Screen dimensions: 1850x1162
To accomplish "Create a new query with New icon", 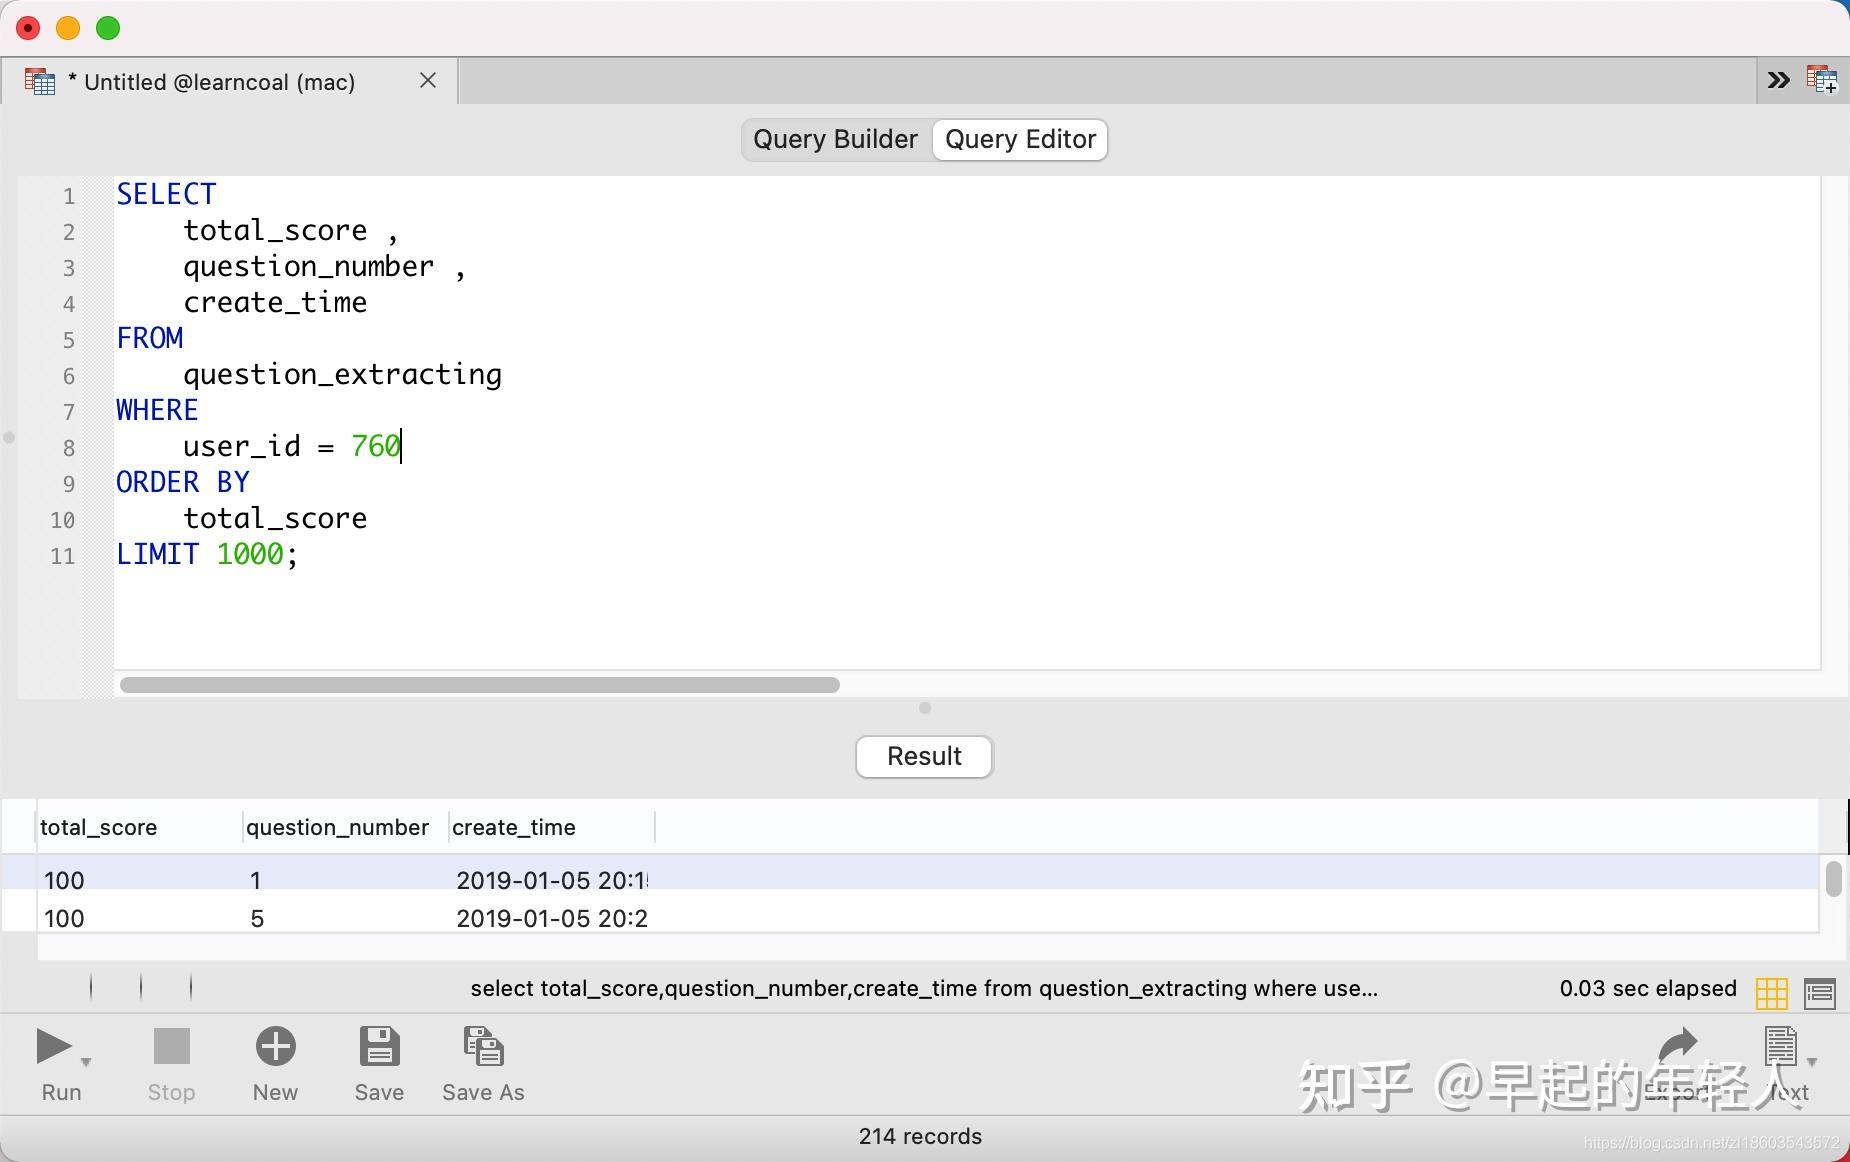I will [275, 1047].
